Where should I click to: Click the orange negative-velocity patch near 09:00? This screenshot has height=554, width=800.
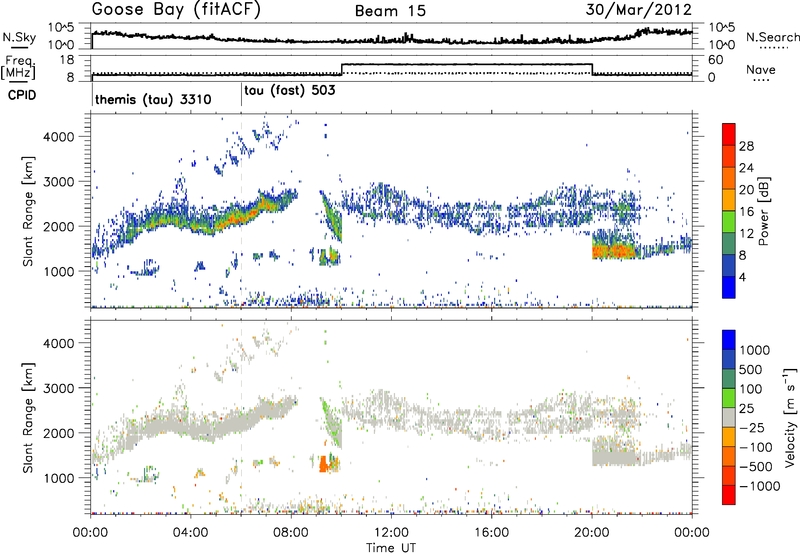click(323, 464)
